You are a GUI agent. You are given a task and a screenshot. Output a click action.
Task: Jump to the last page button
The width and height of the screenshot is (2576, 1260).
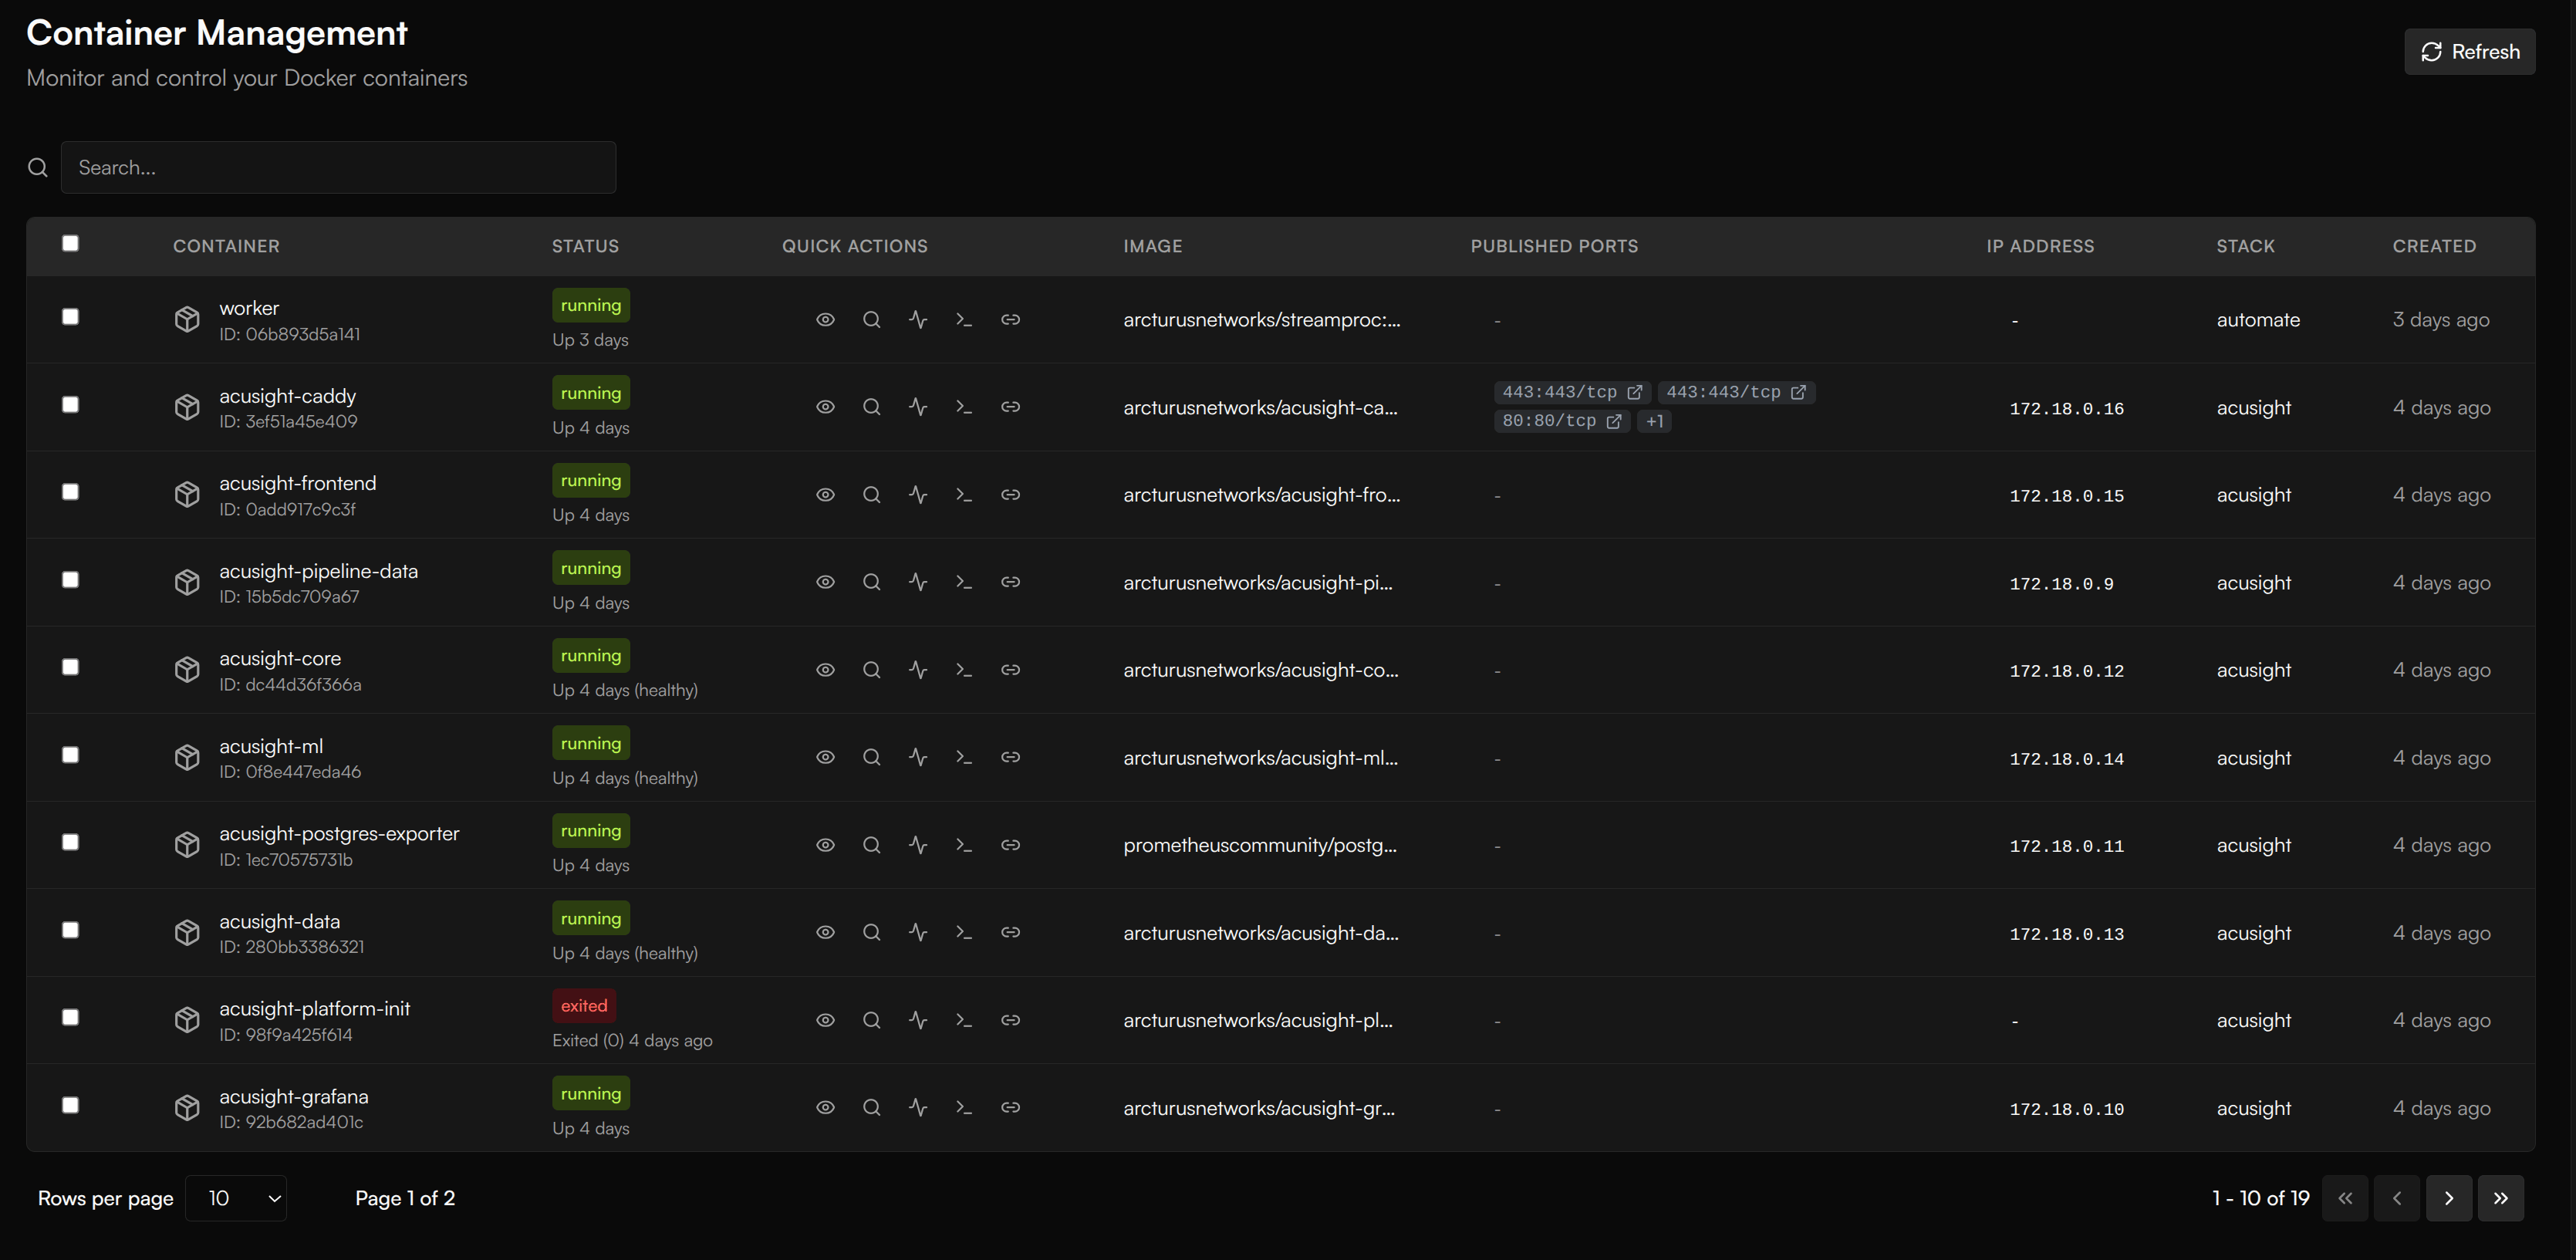pyautogui.click(x=2501, y=1198)
